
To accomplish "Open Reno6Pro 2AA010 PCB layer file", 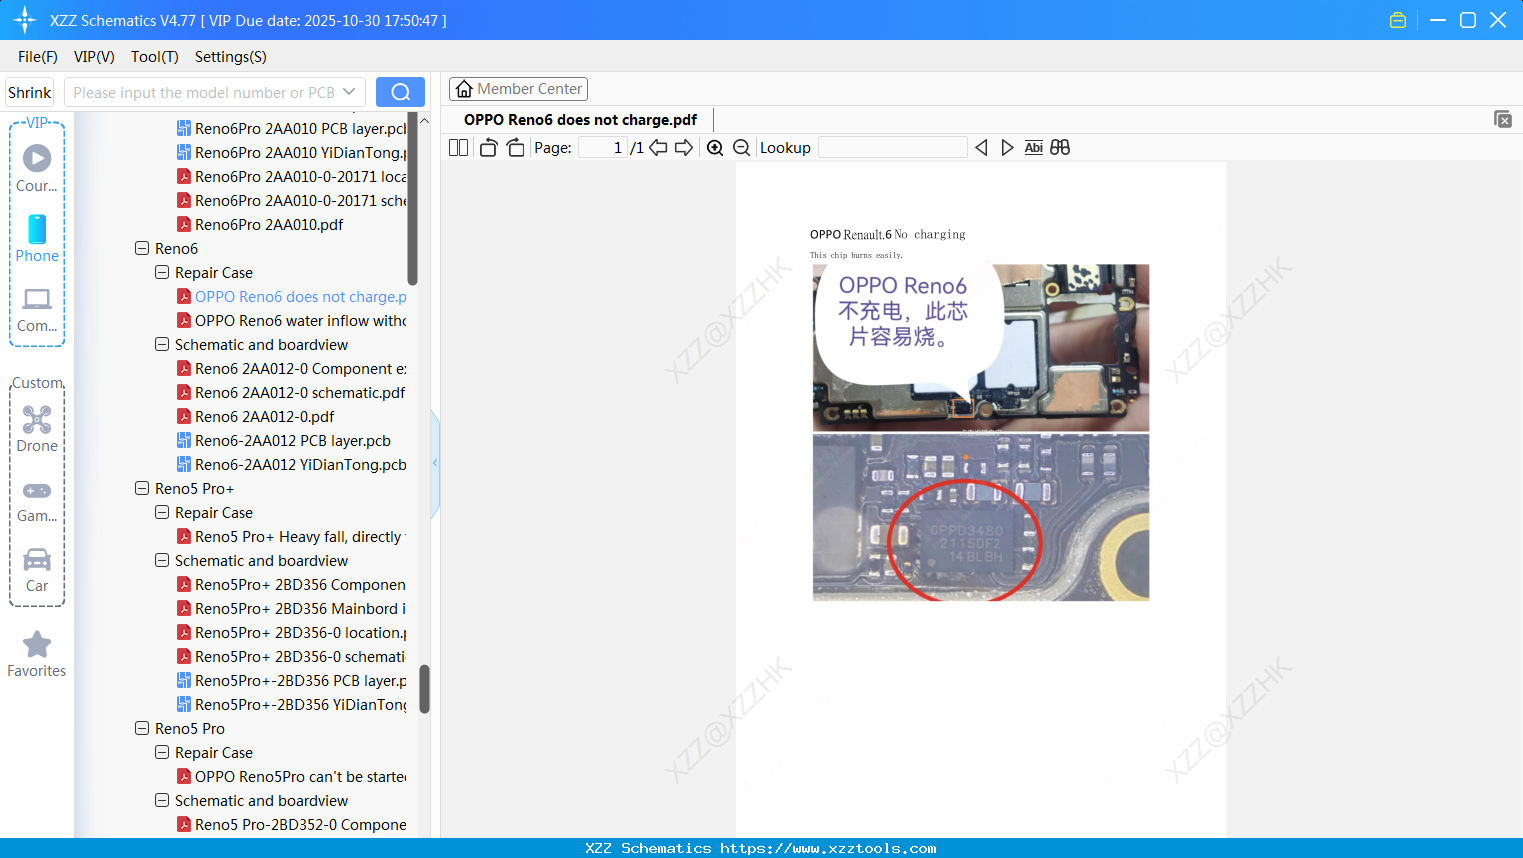I will pyautogui.click(x=292, y=128).
